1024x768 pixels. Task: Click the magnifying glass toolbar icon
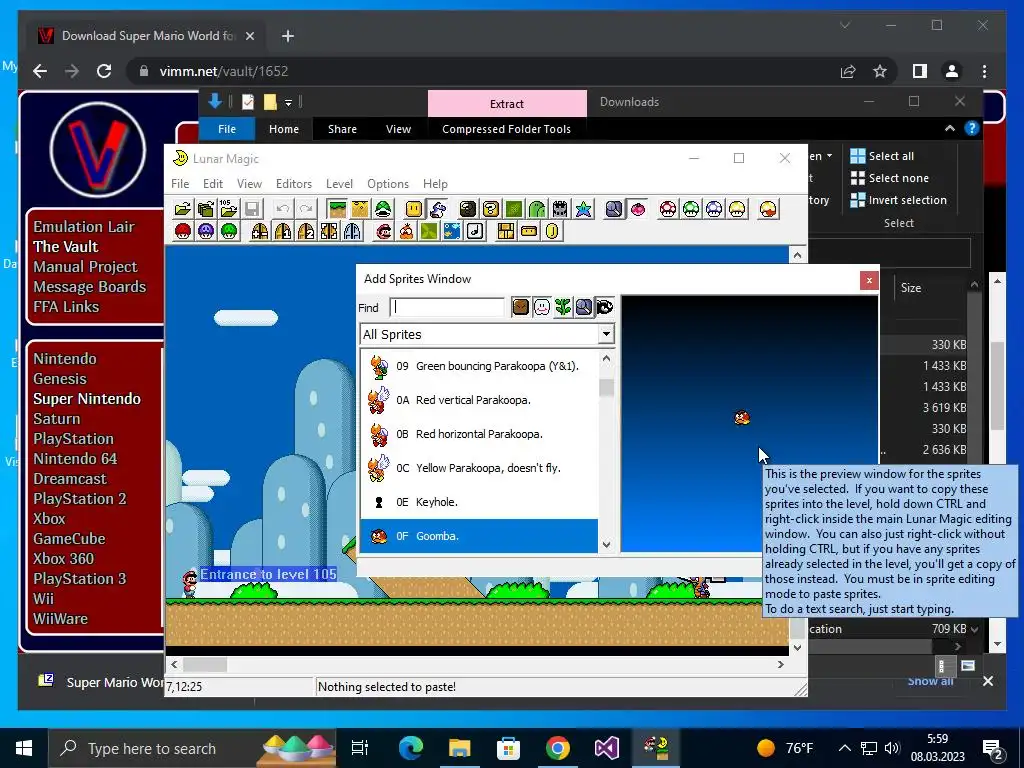click(614, 209)
